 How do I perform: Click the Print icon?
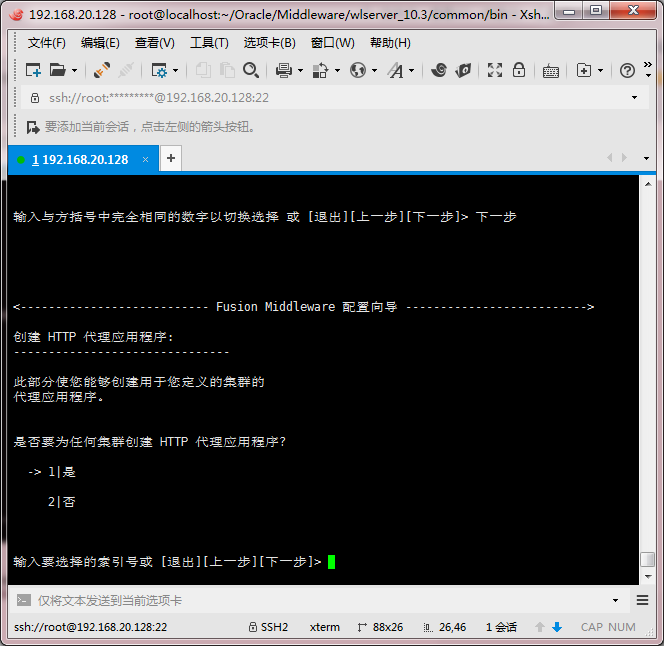[x=284, y=70]
